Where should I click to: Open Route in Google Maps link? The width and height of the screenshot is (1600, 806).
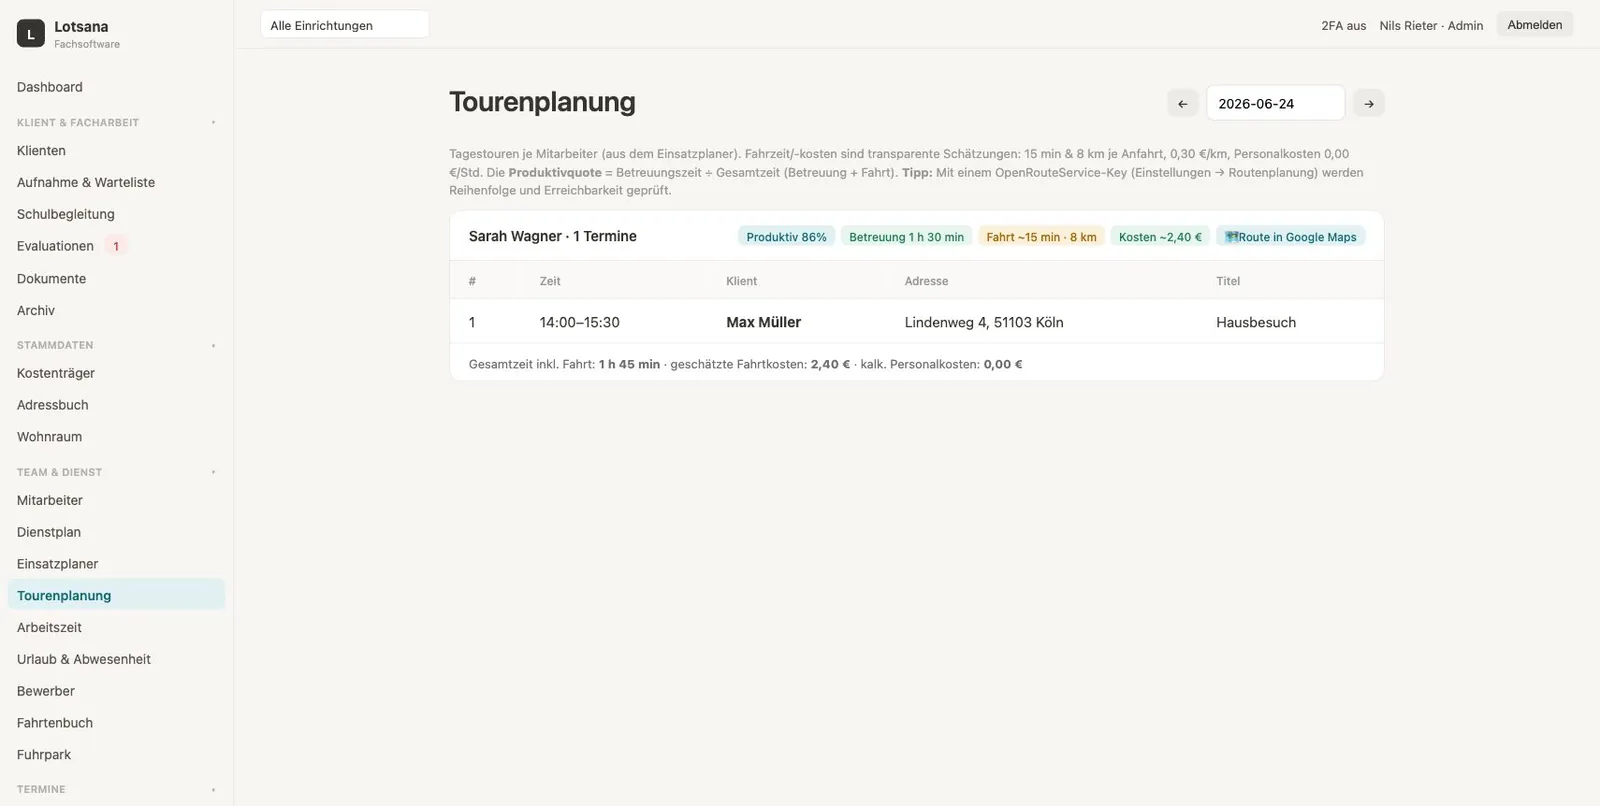point(1291,237)
